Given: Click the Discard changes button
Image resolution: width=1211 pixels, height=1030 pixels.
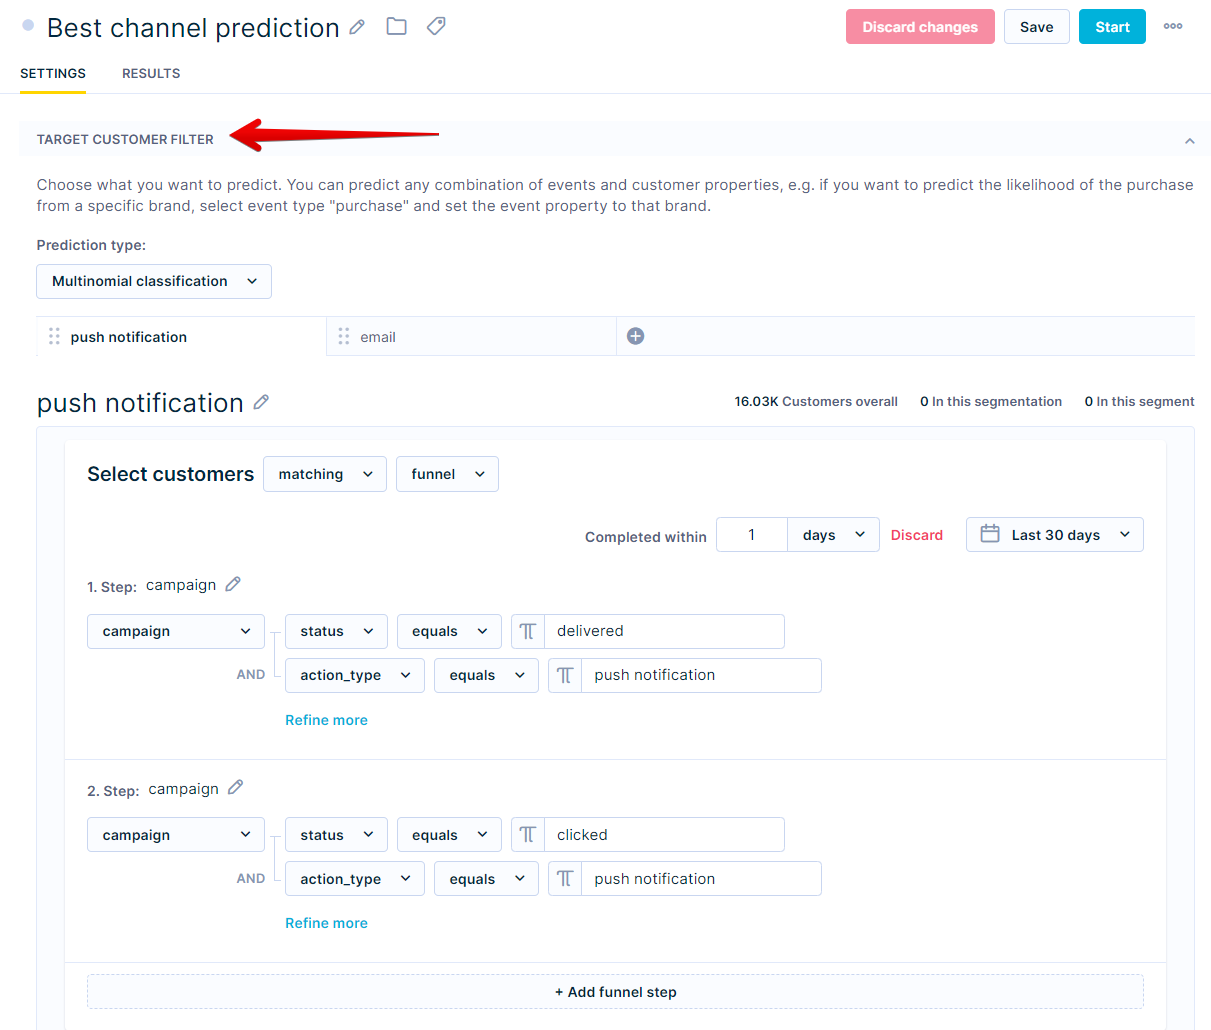Looking at the screenshot, I should [x=919, y=26].
